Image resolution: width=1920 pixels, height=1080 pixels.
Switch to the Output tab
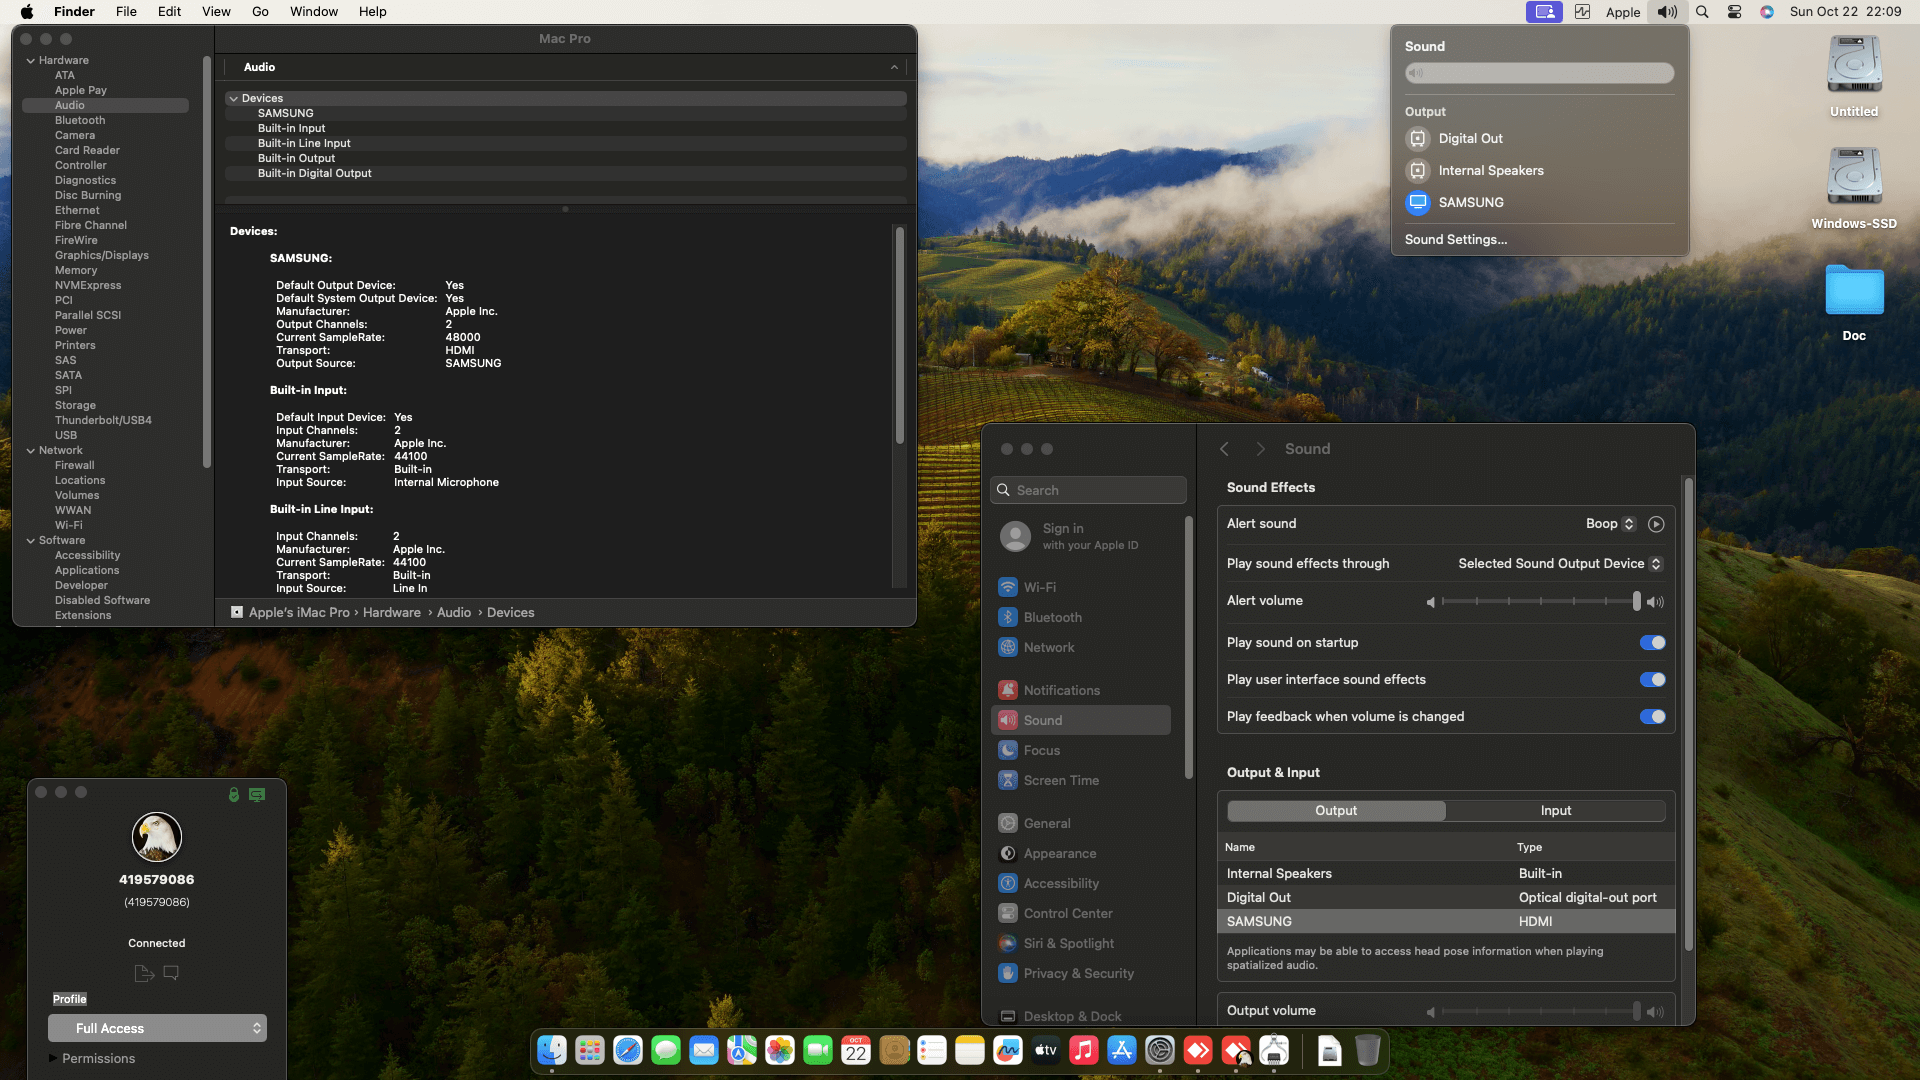[x=1336, y=811]
